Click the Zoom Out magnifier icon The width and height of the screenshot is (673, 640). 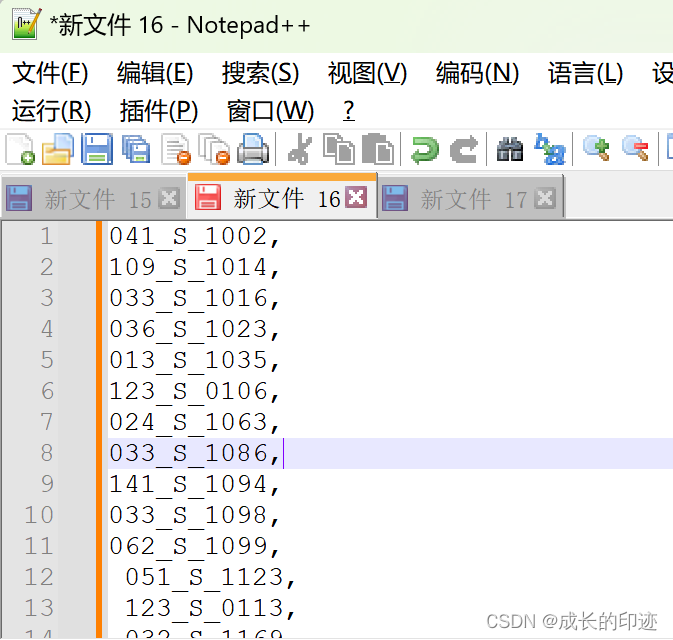click(x=636, y=148)
